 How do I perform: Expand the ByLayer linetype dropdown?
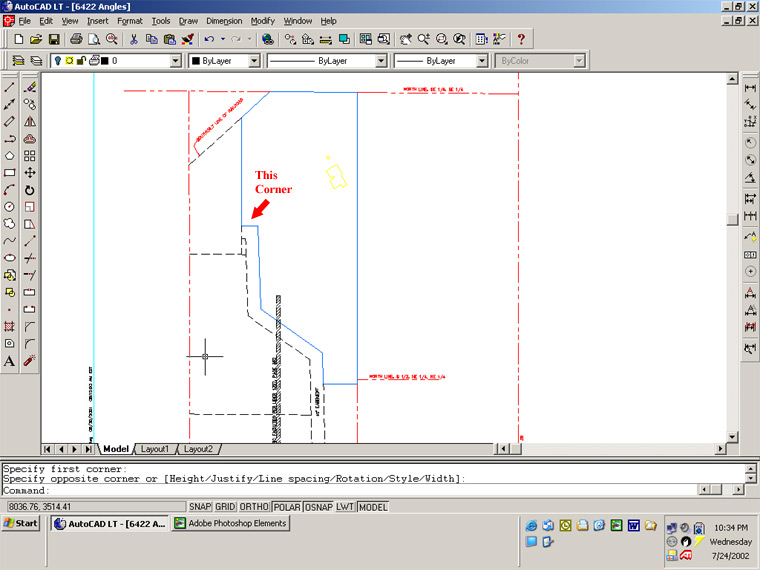pos(380,61)
